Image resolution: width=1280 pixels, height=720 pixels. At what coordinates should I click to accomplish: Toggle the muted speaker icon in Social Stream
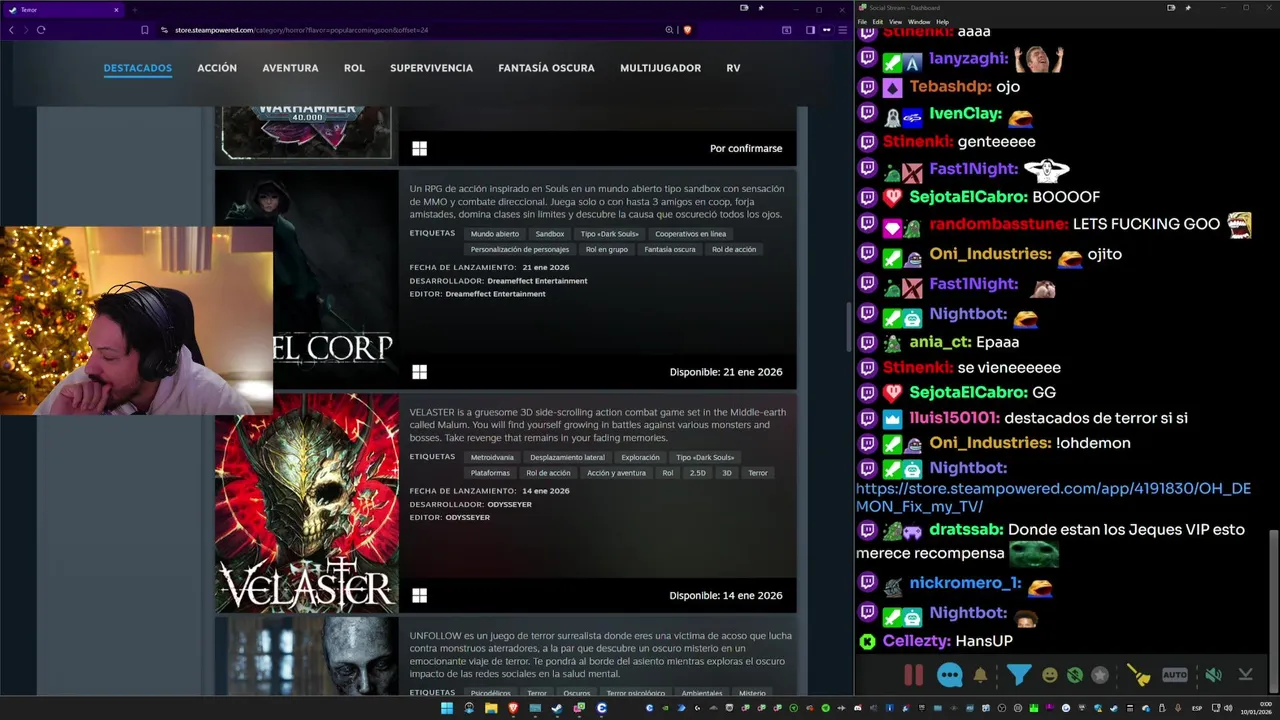(1213, 675)
